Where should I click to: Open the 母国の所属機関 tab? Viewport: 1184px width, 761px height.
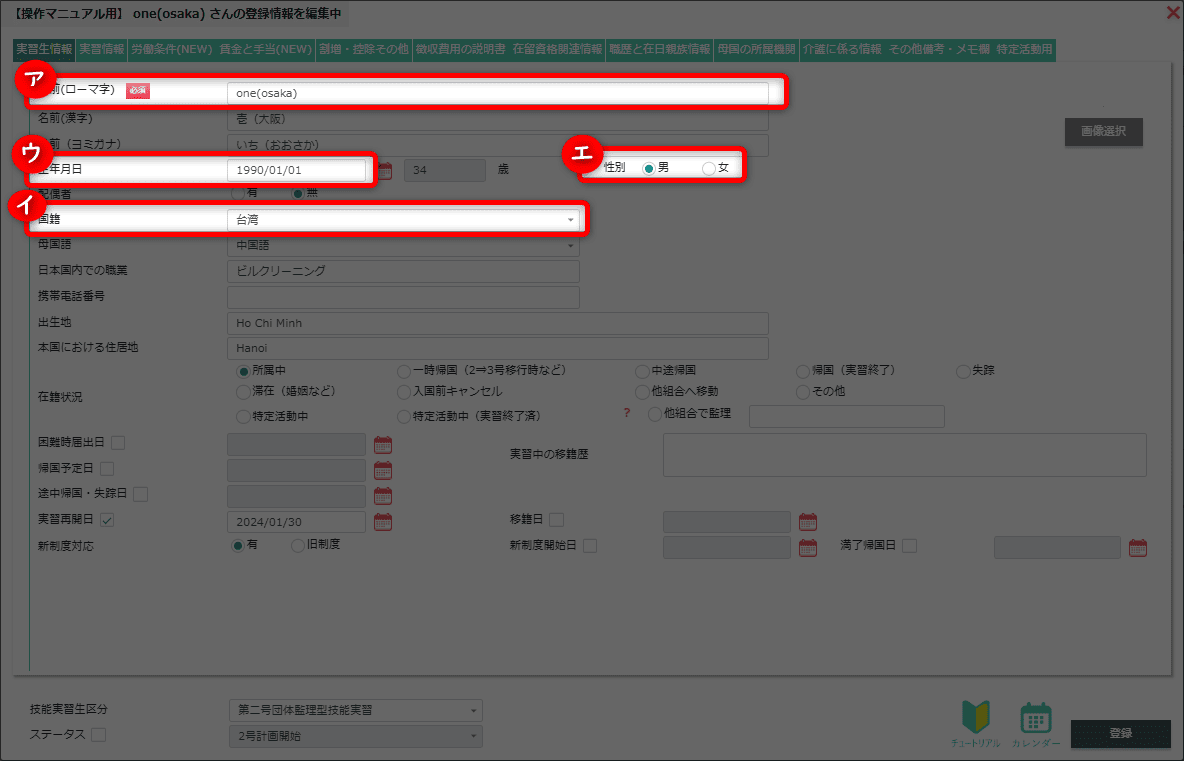click(757, 50)
